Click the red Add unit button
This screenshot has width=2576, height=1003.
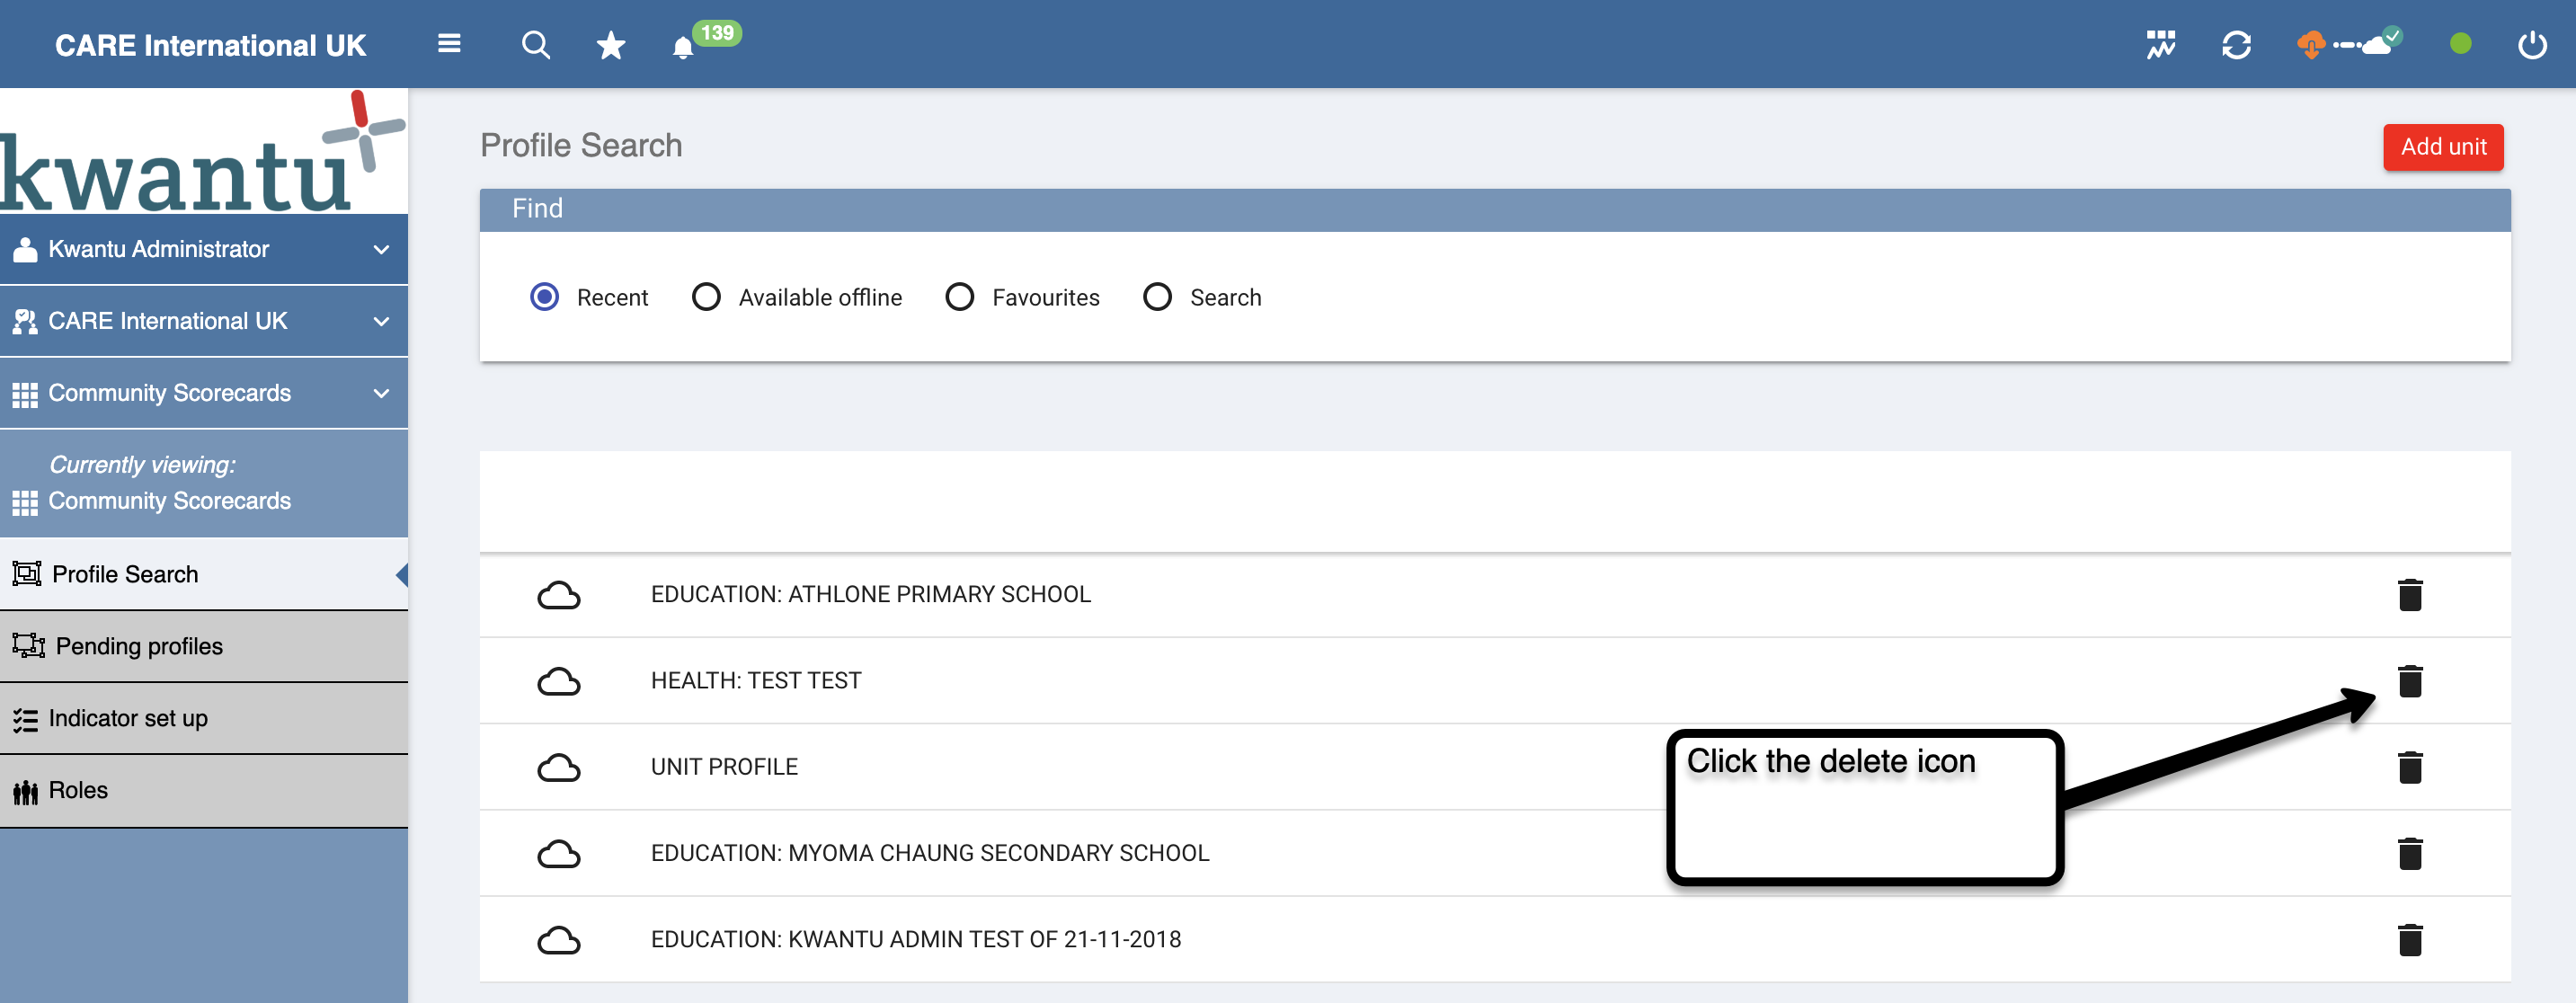click(2442, 147)
